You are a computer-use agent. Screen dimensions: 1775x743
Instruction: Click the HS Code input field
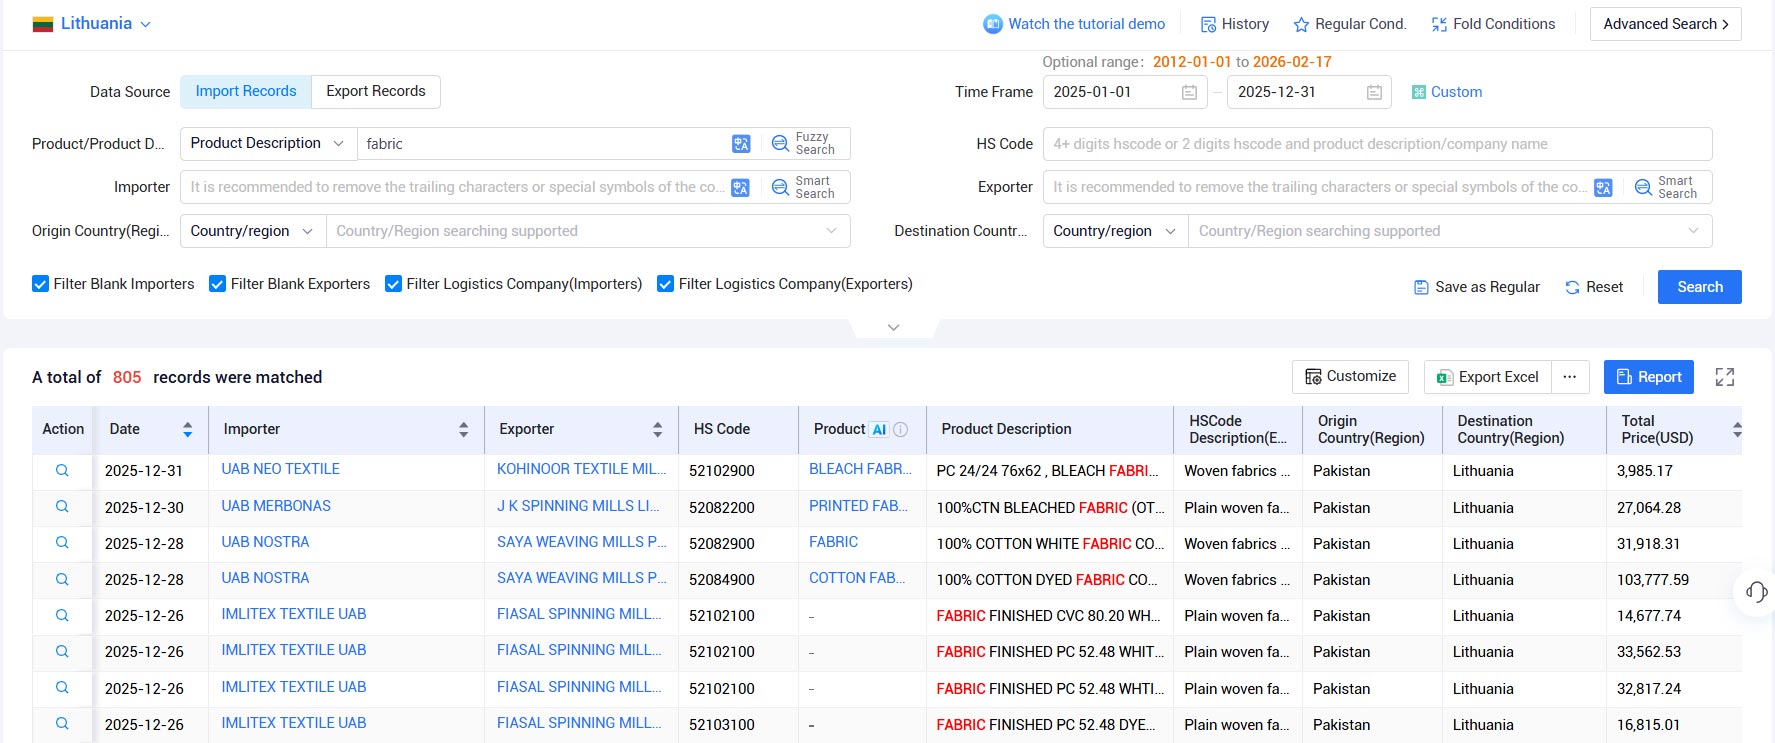(1377, 144)
